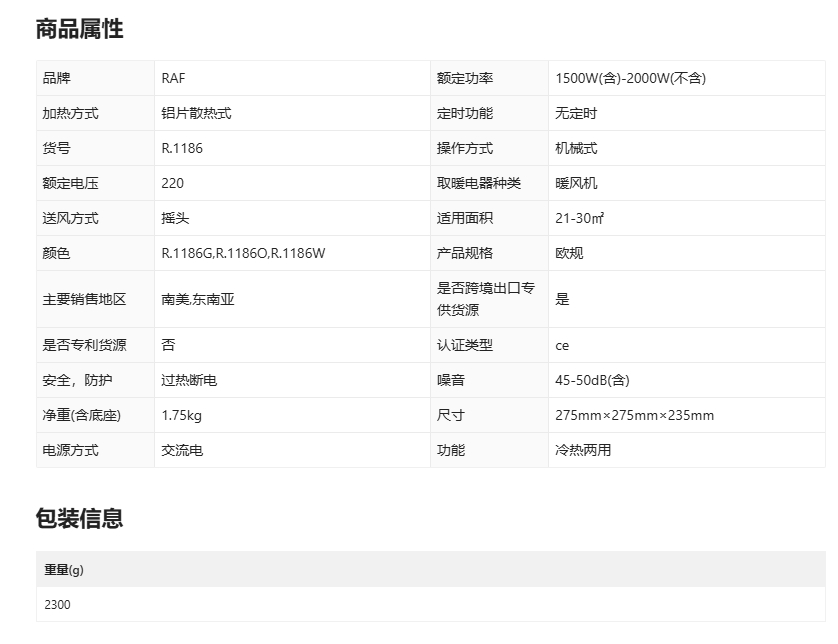Select the package weight value 2300
This screenshot has height=644, width=838.
point(57,604)
